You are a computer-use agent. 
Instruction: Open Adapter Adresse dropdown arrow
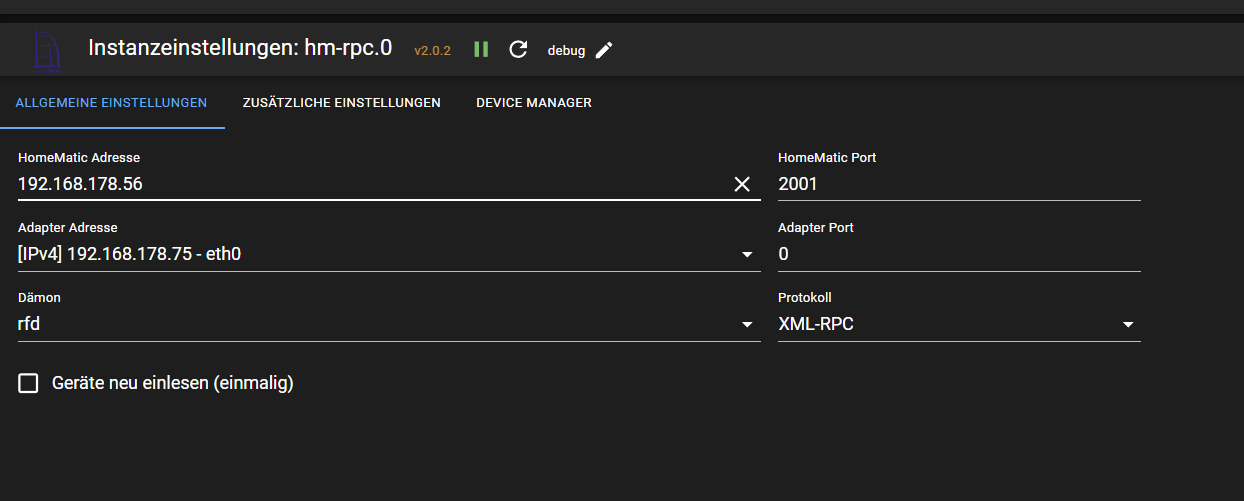click(747, 255)
